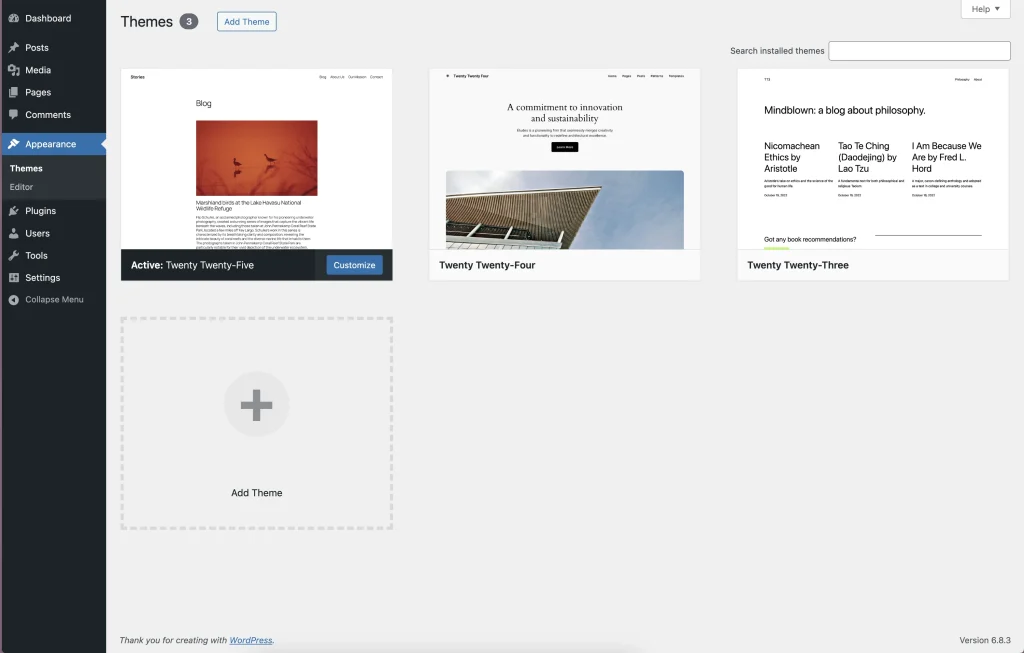Click Collapse Menu text
The width and height of the screenshot is (1024, 653).
[54, 300]
